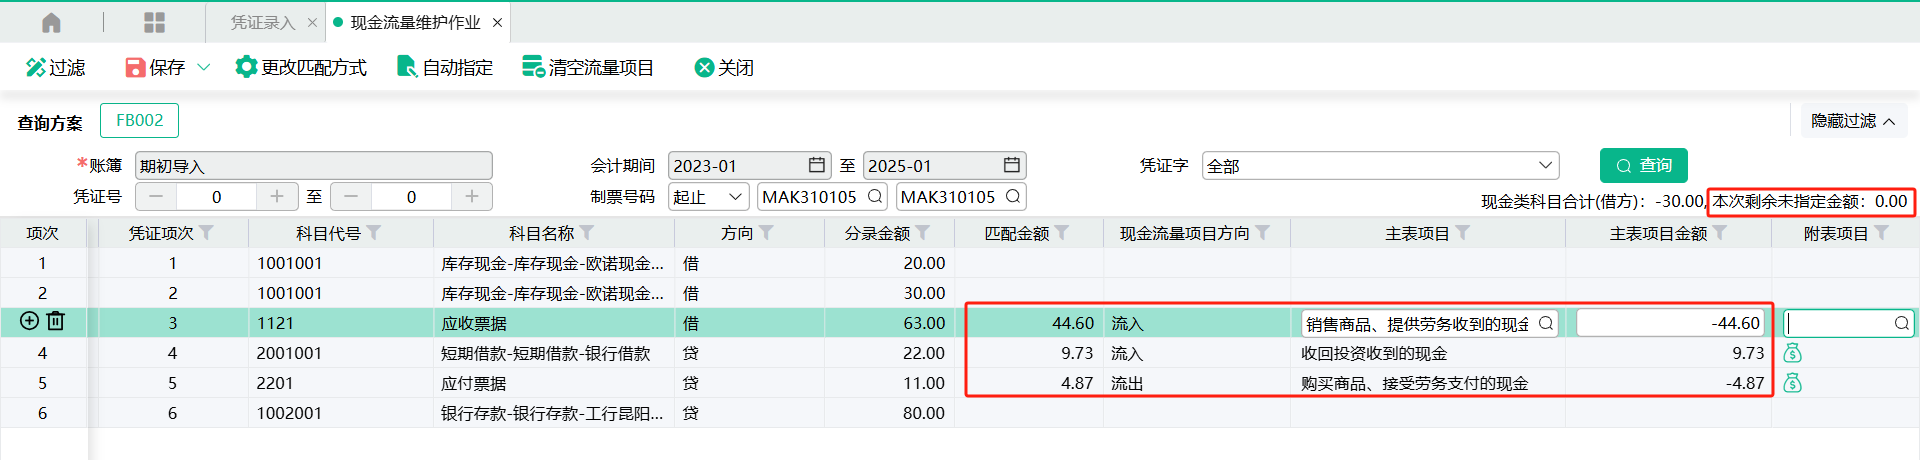Open the 凭证字 dropdown

[x=1544, y=165]
